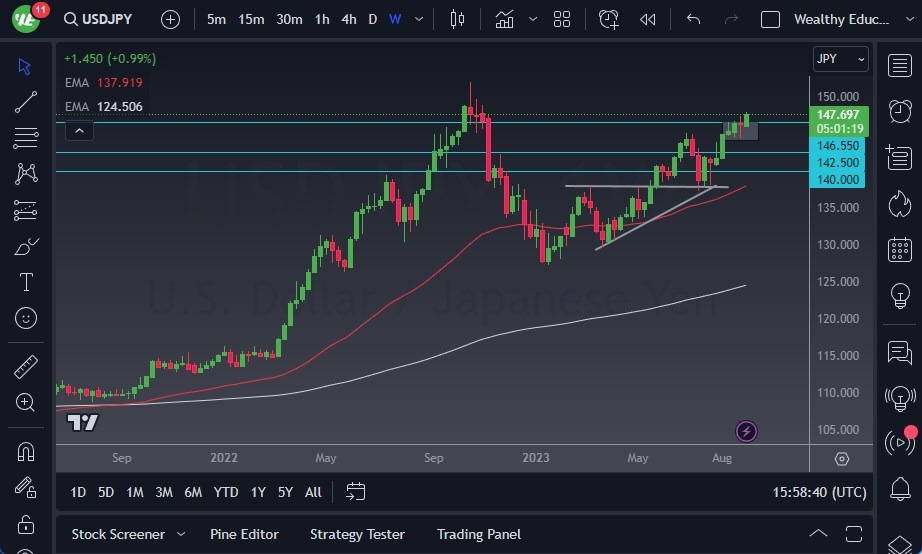Switch to the Pine Editor tab
This screenshot has height=554, width=922.
pyautogui.click(x=244, y=534)
